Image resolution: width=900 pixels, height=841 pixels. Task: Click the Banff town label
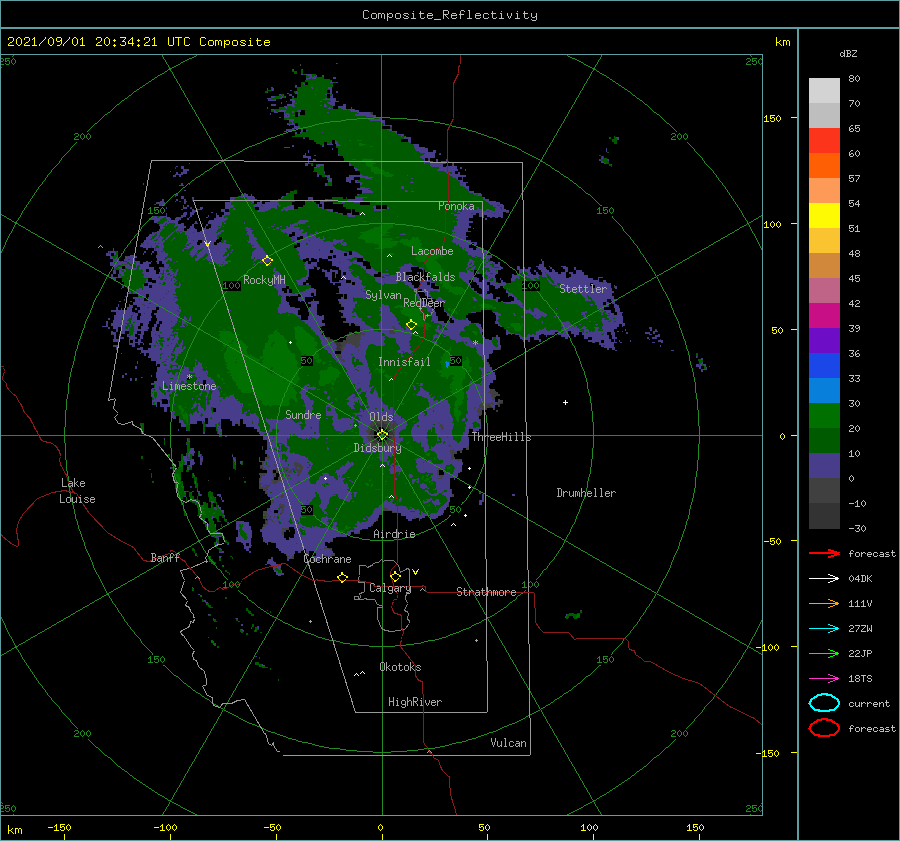(x=165, y=557)
